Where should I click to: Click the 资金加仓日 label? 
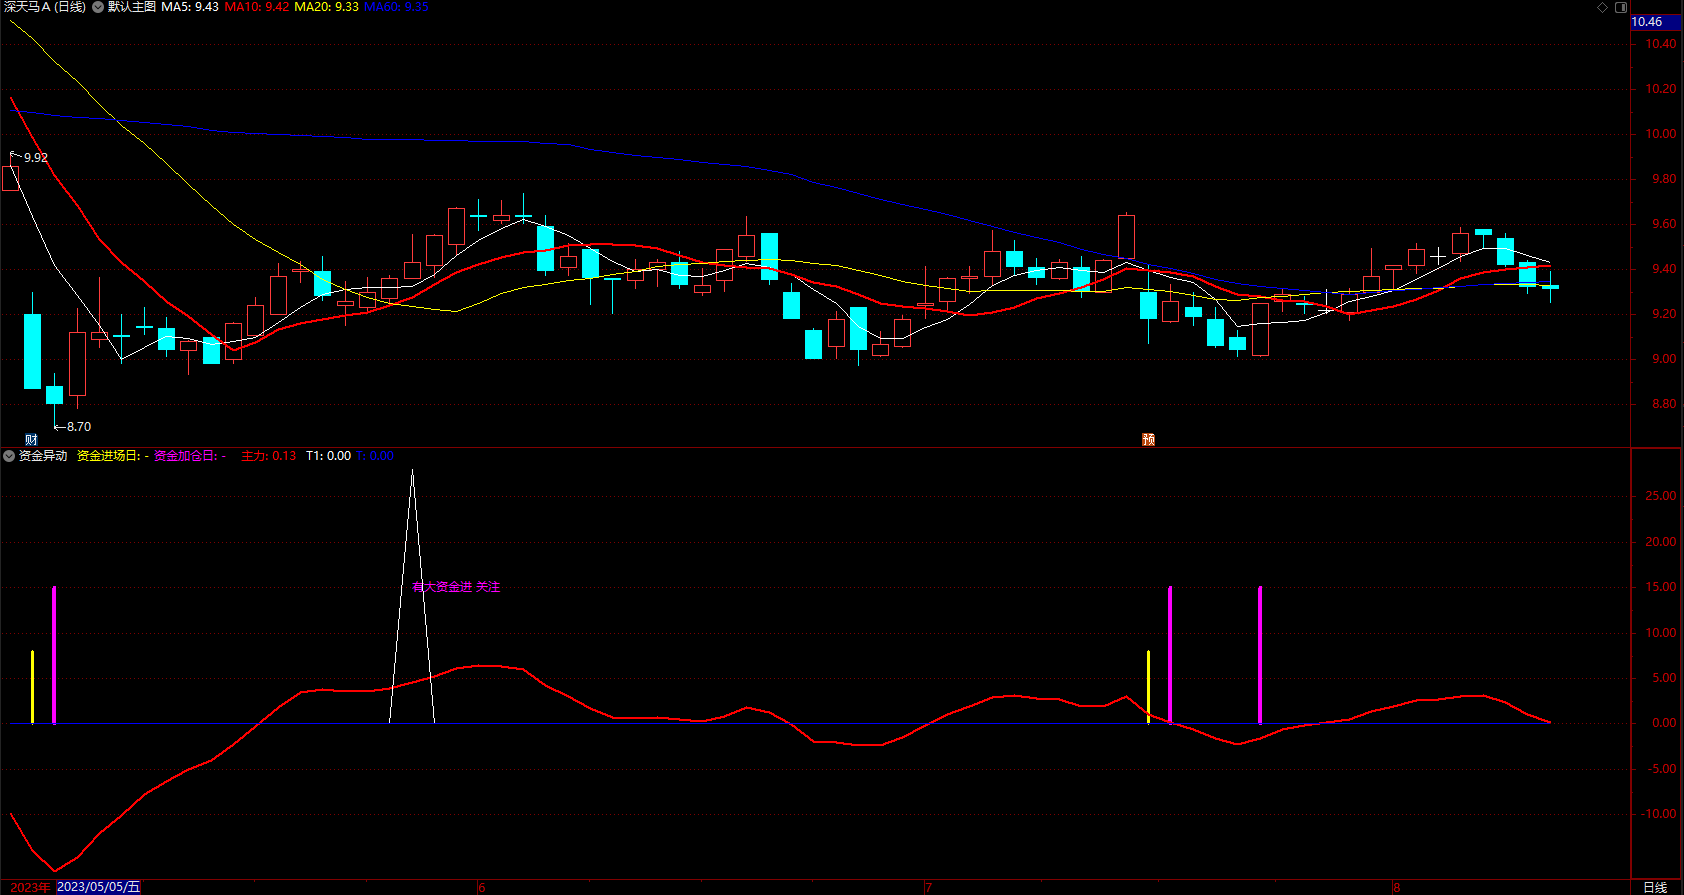[186, 456]
